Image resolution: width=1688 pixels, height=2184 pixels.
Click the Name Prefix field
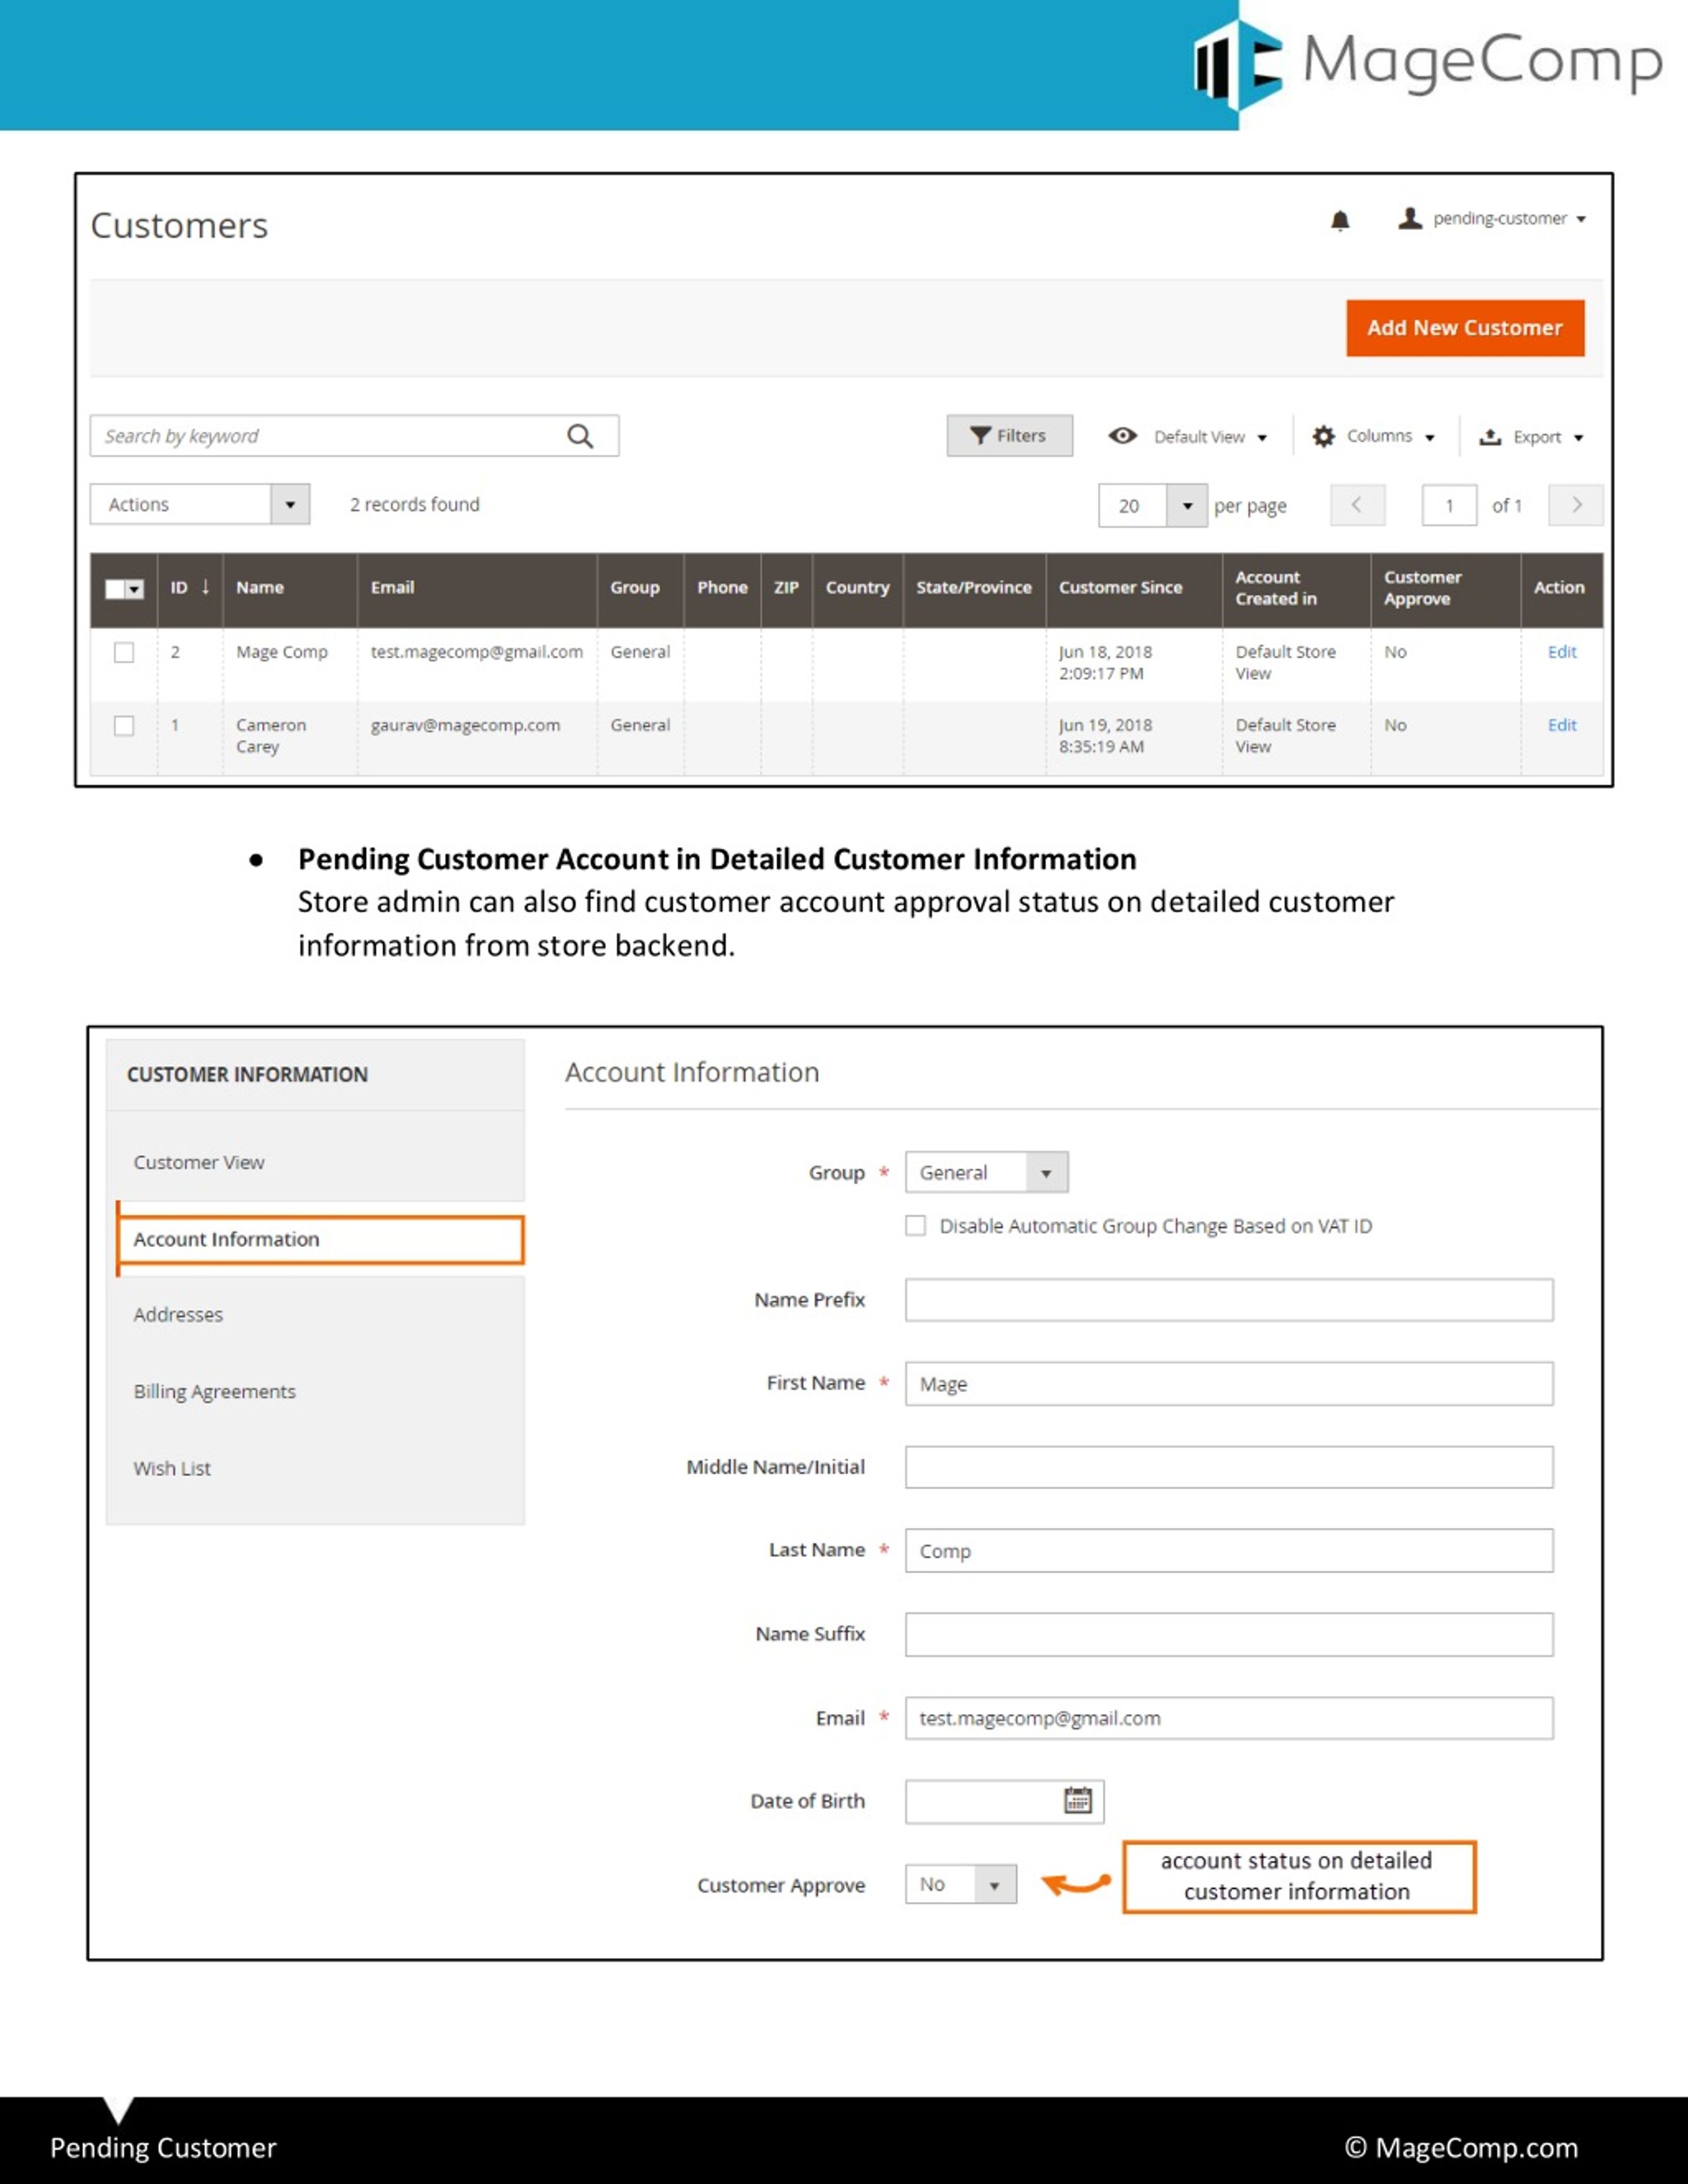[1229, 1300]
